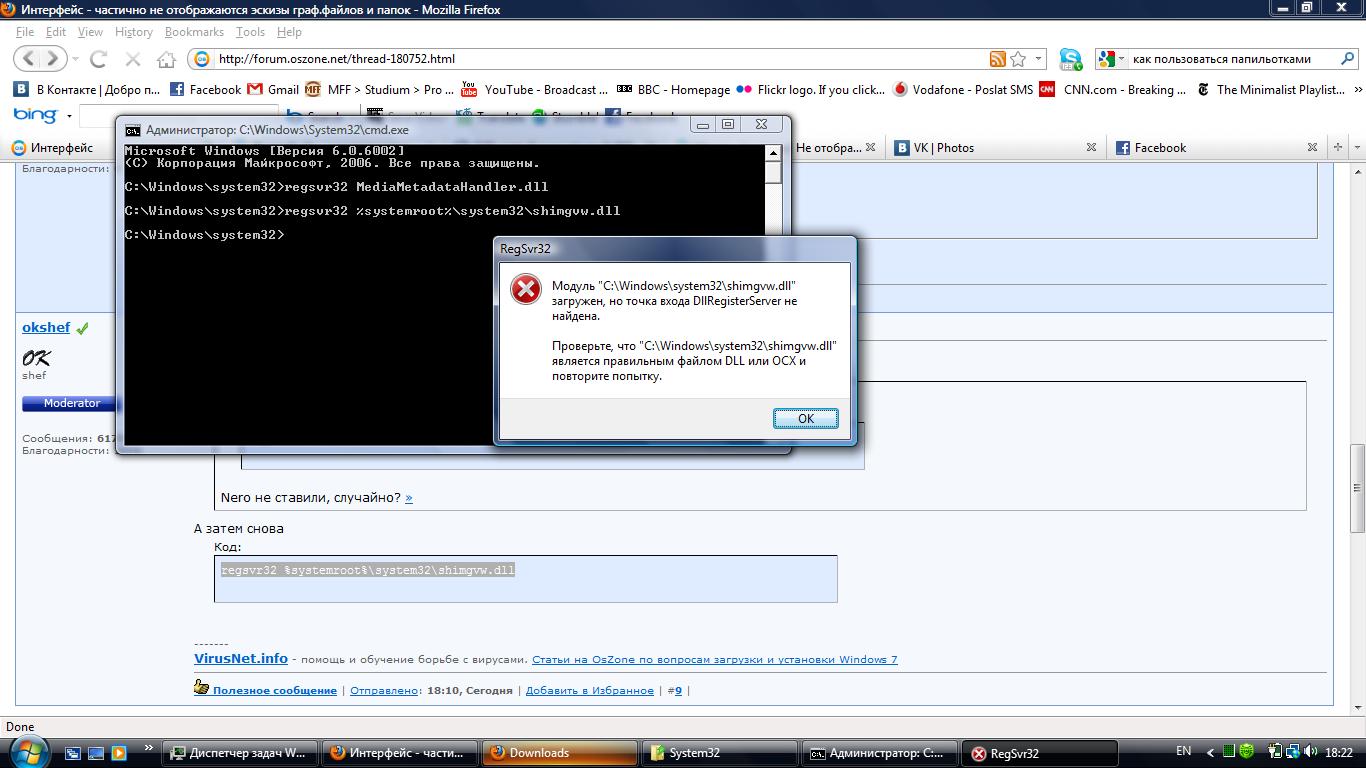Open the Tools menu

coord(250,32)
